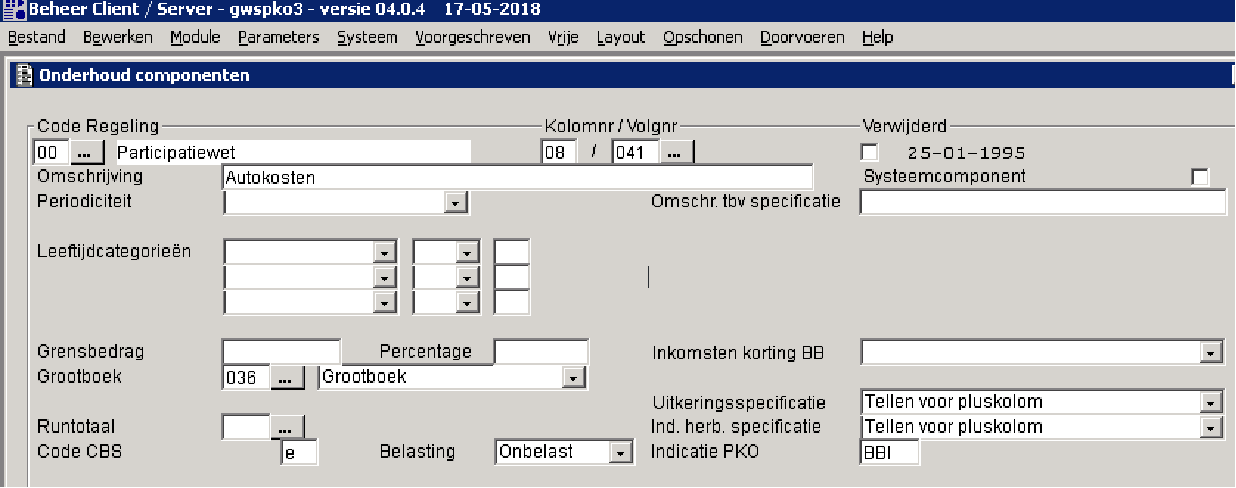Toggle the Systeemcomponent checkbox
This screenshot has height=488, width=1236.
[1200, 177]
